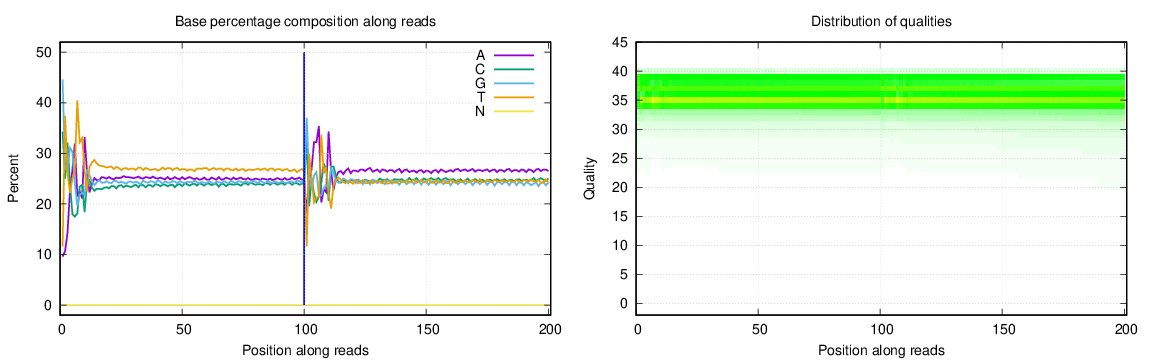This screenshot has width=1152, height=360.
Task: Click the Distribution of qualities title
Action: [881, 22]
